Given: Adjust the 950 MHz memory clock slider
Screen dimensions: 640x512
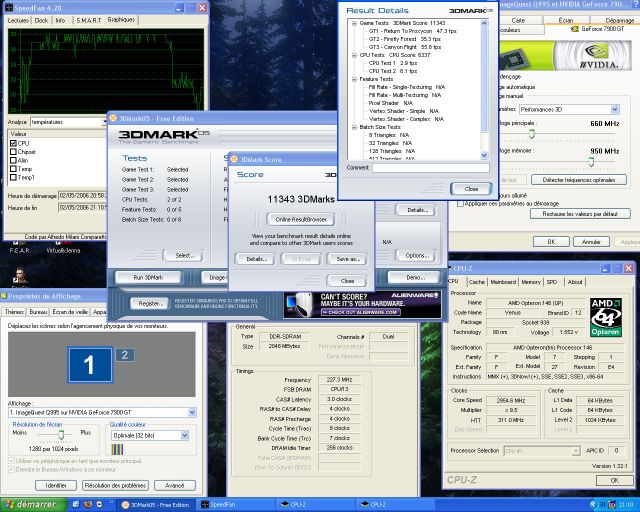Looking at the screenshot, I should tap(591, 162).
